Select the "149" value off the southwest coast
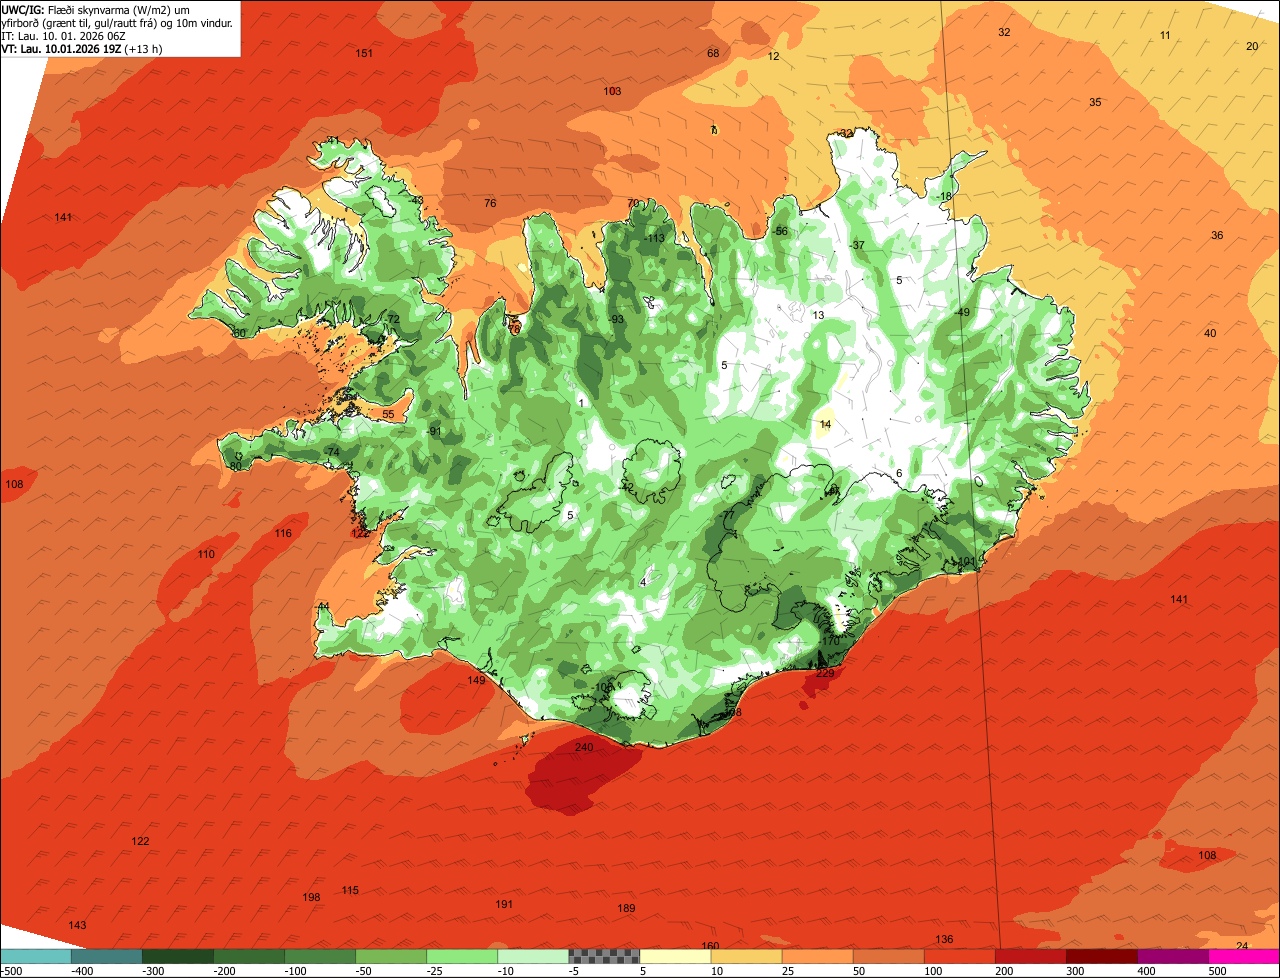This screenshot has height=978, width=1280. [476, 680]
